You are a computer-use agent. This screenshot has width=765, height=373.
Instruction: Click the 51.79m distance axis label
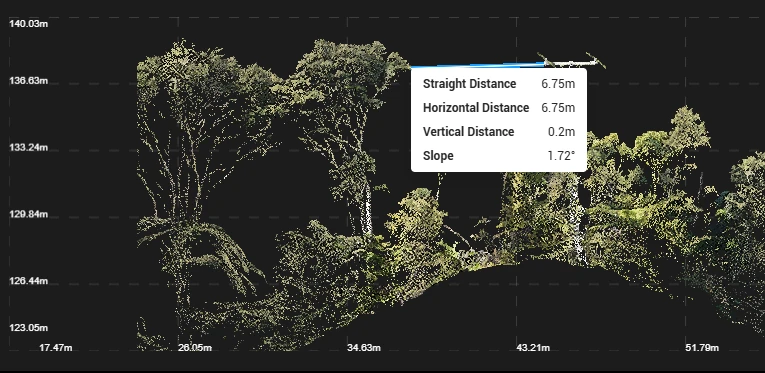(x=702, y=348)
